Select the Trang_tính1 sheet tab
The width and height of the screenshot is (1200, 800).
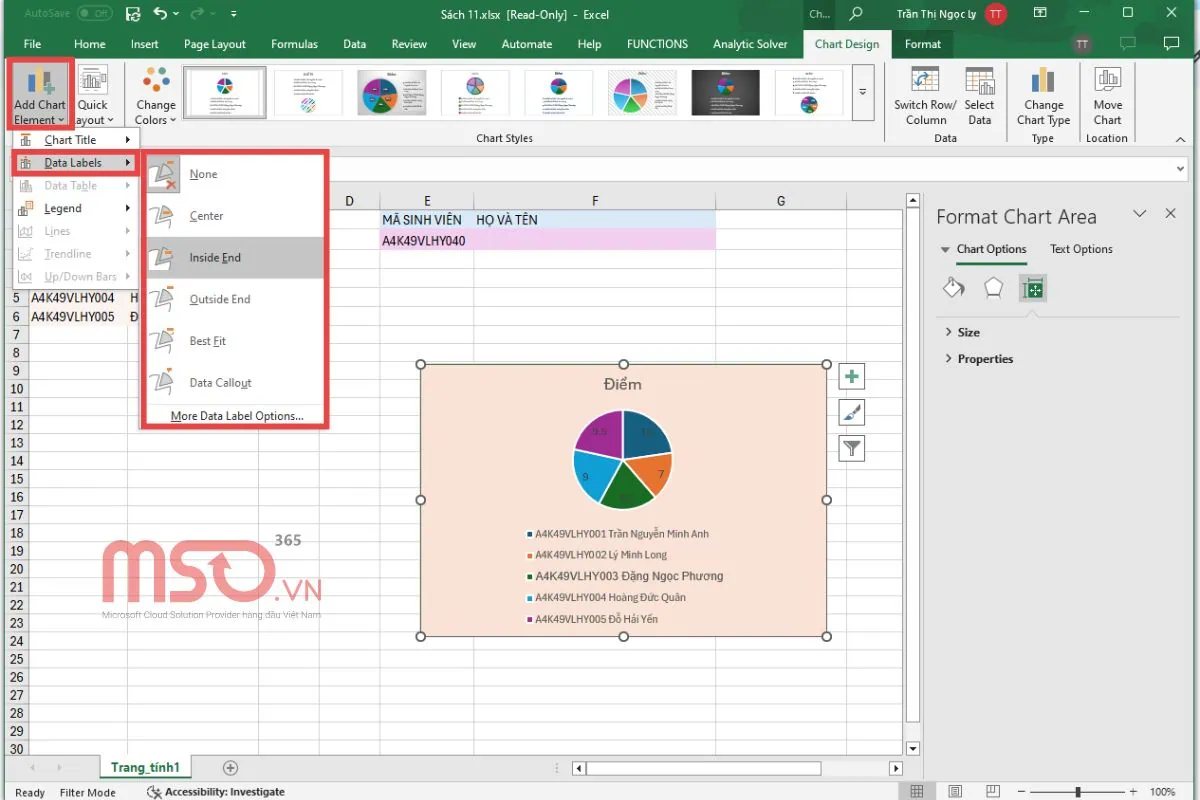145,767
